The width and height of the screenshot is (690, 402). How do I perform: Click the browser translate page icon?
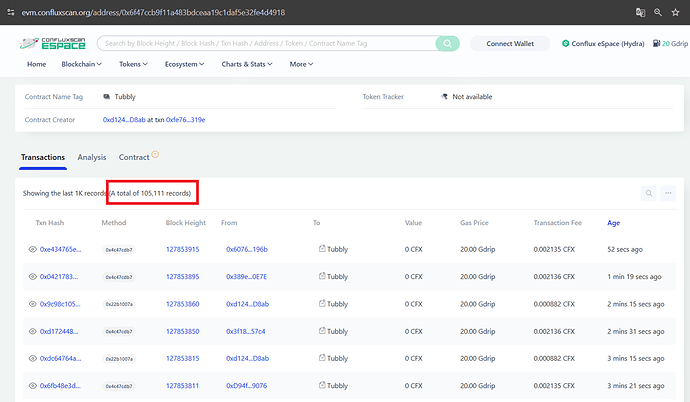coord(640,12)
